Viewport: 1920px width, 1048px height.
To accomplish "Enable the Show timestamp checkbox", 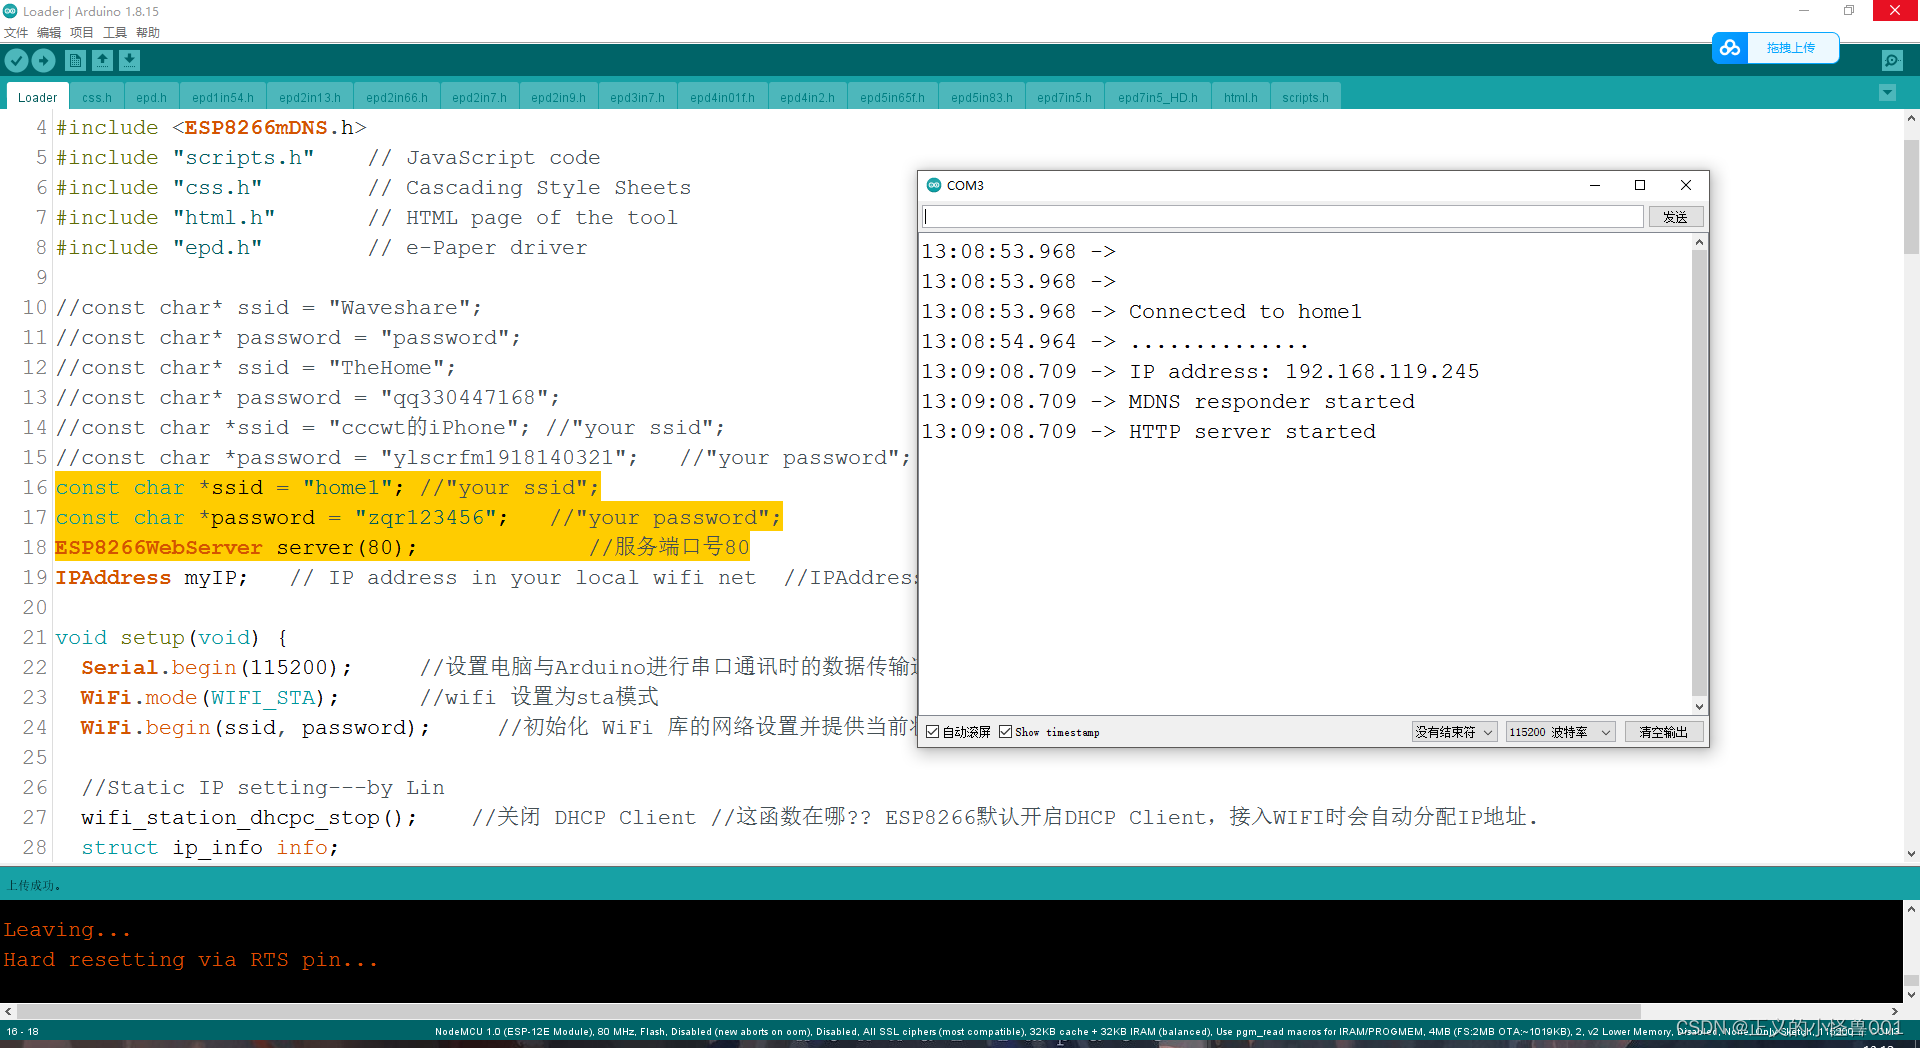I will (1006, 731).
